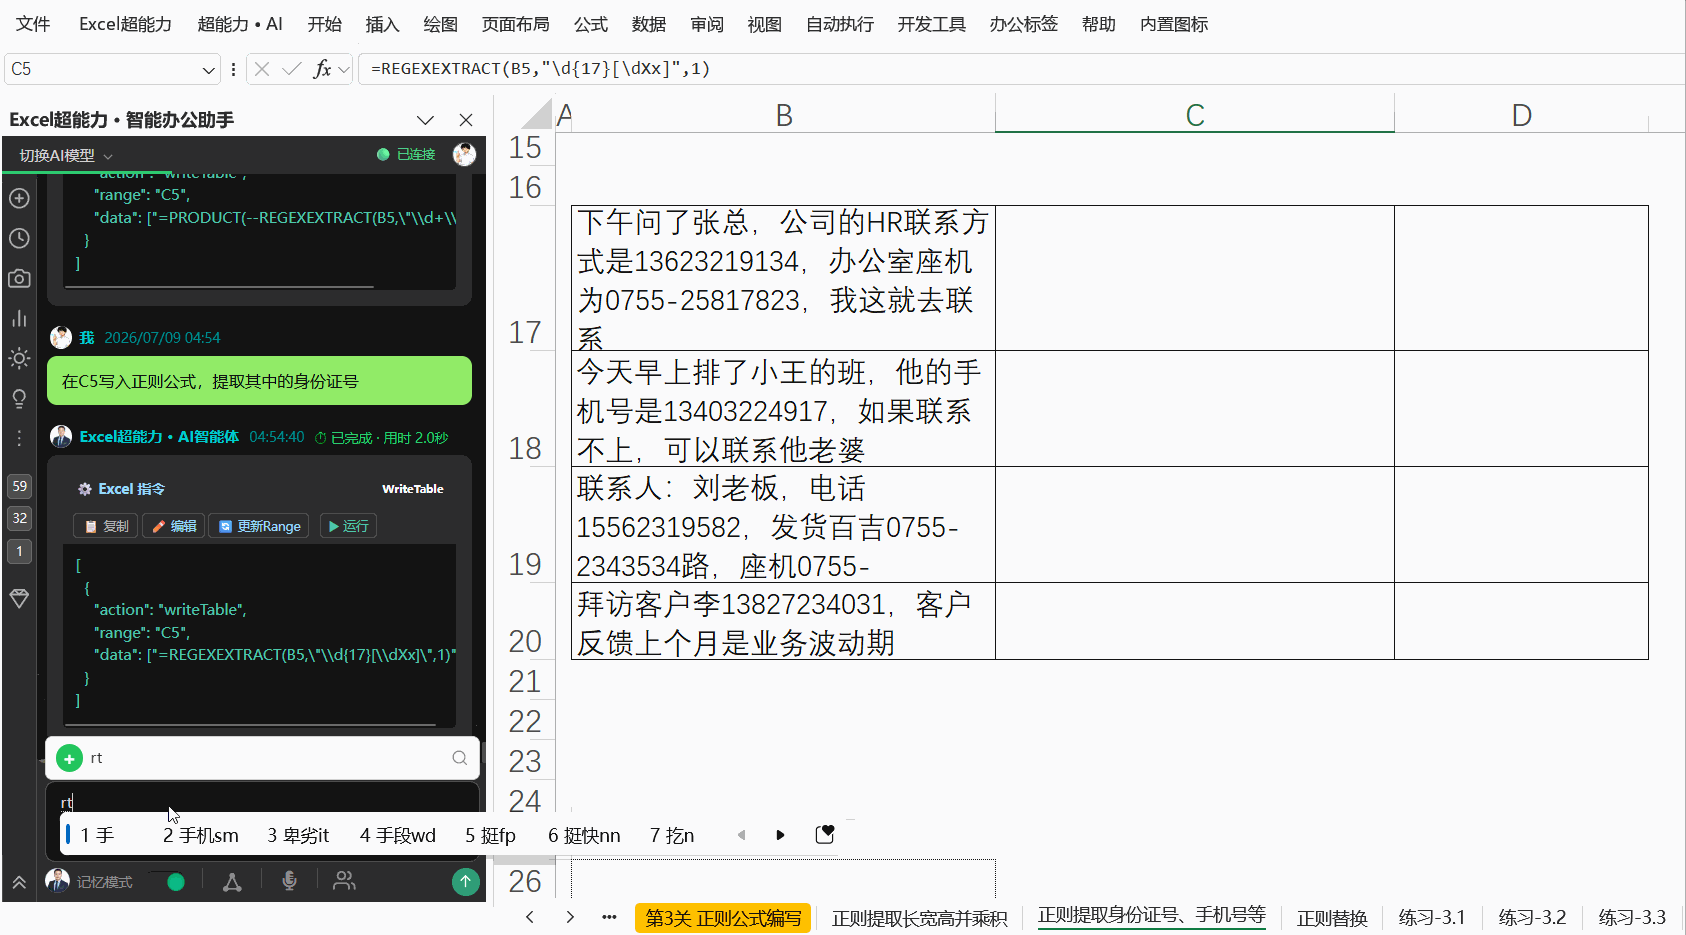Switch to the 数据 ribbon tab
The width and height of the screenshot is (1686, 935).
(x=648, y=24)
